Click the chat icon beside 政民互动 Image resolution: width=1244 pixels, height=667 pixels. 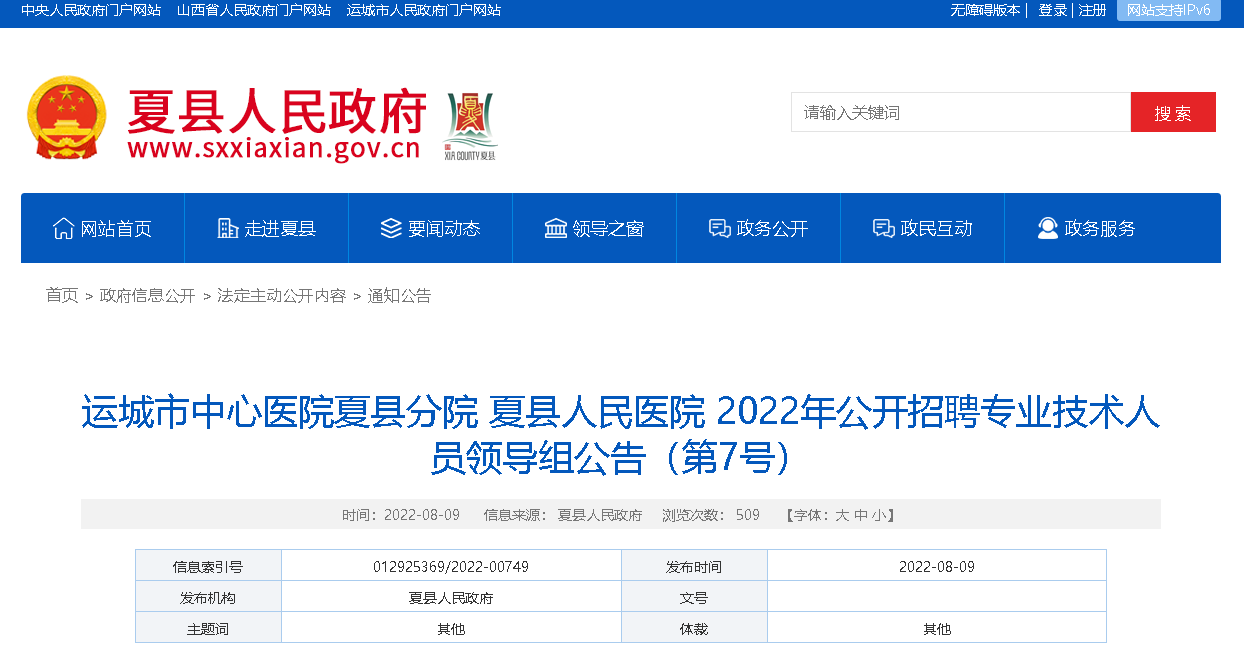click(883, 228)
